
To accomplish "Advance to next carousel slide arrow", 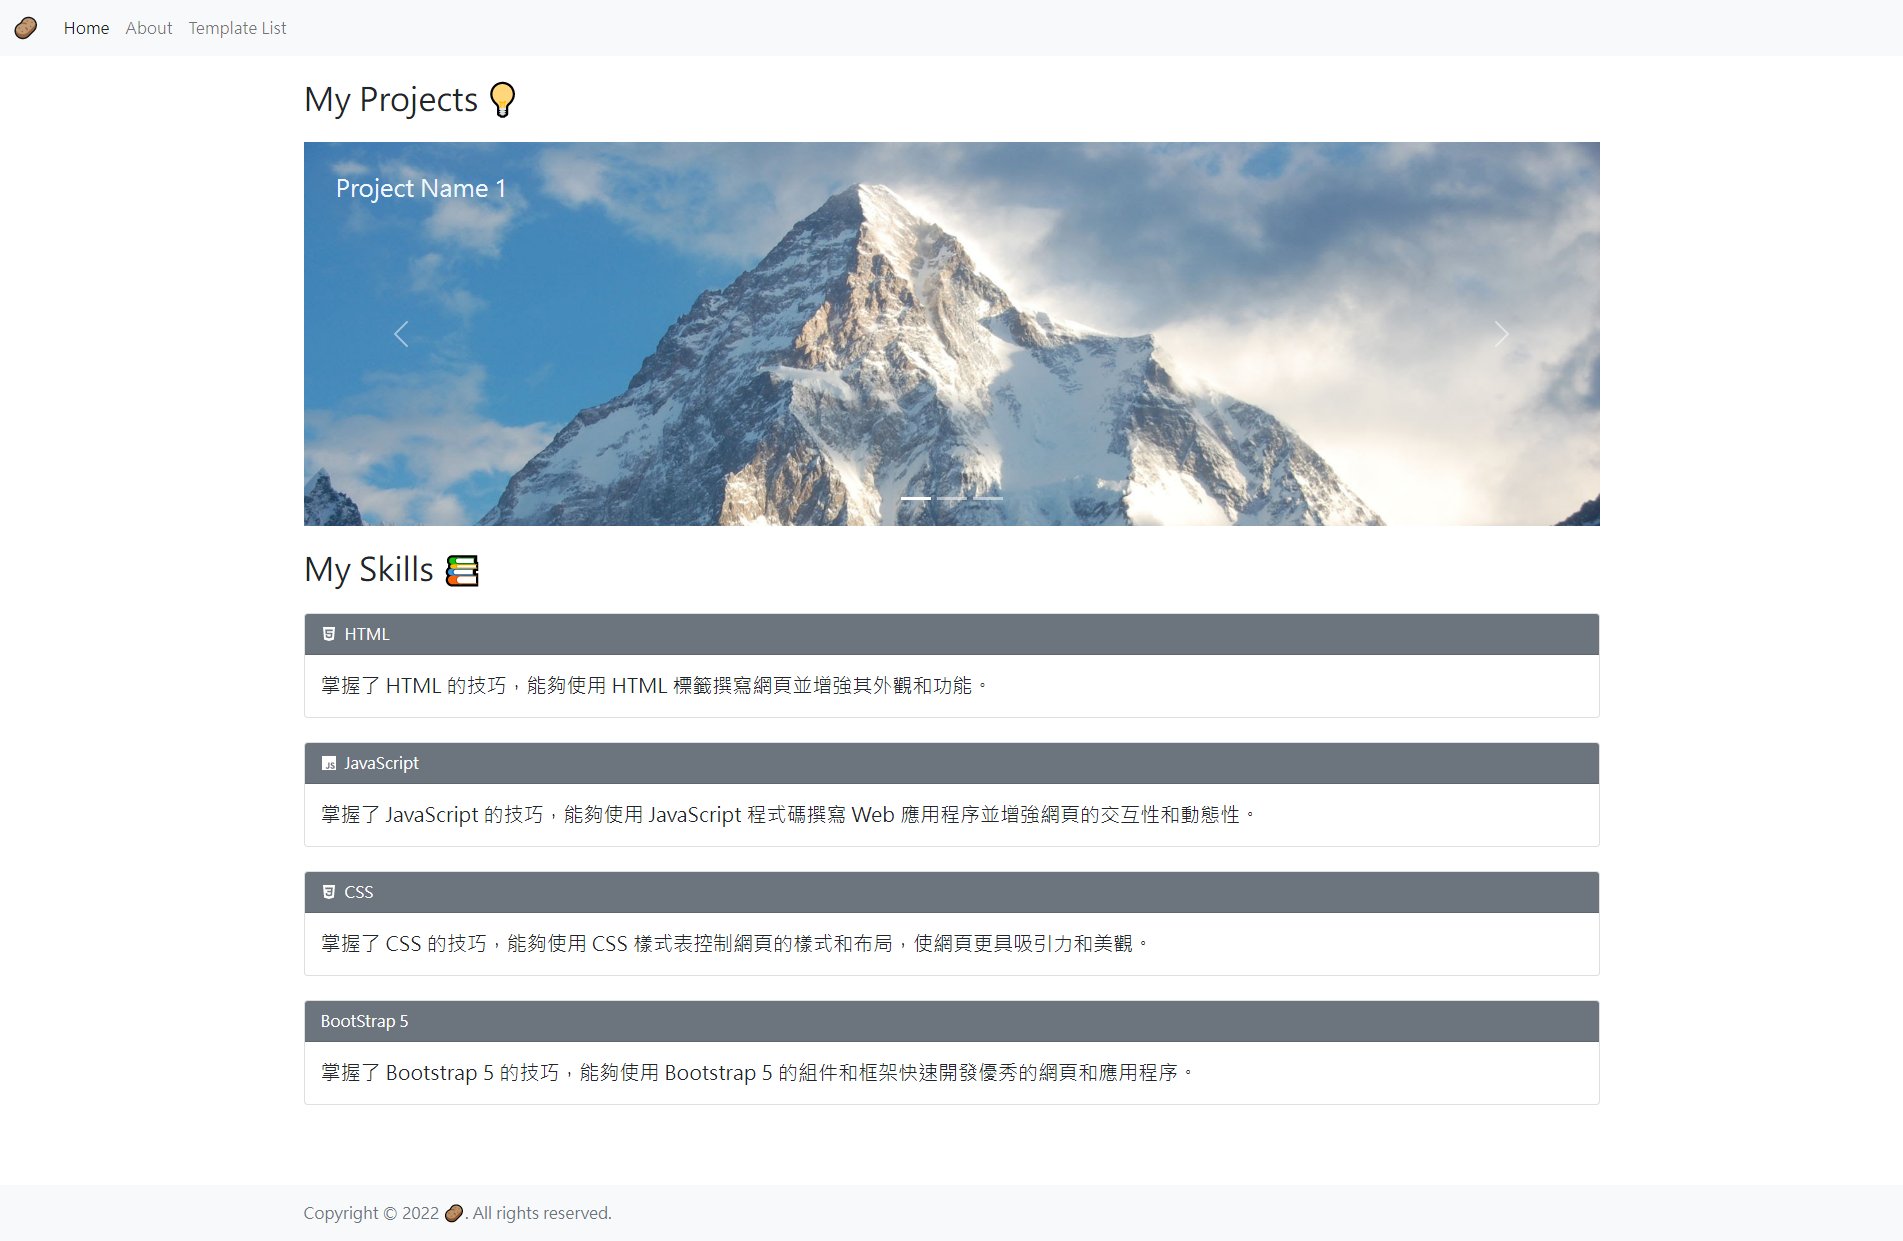I will pos(1501,334).
